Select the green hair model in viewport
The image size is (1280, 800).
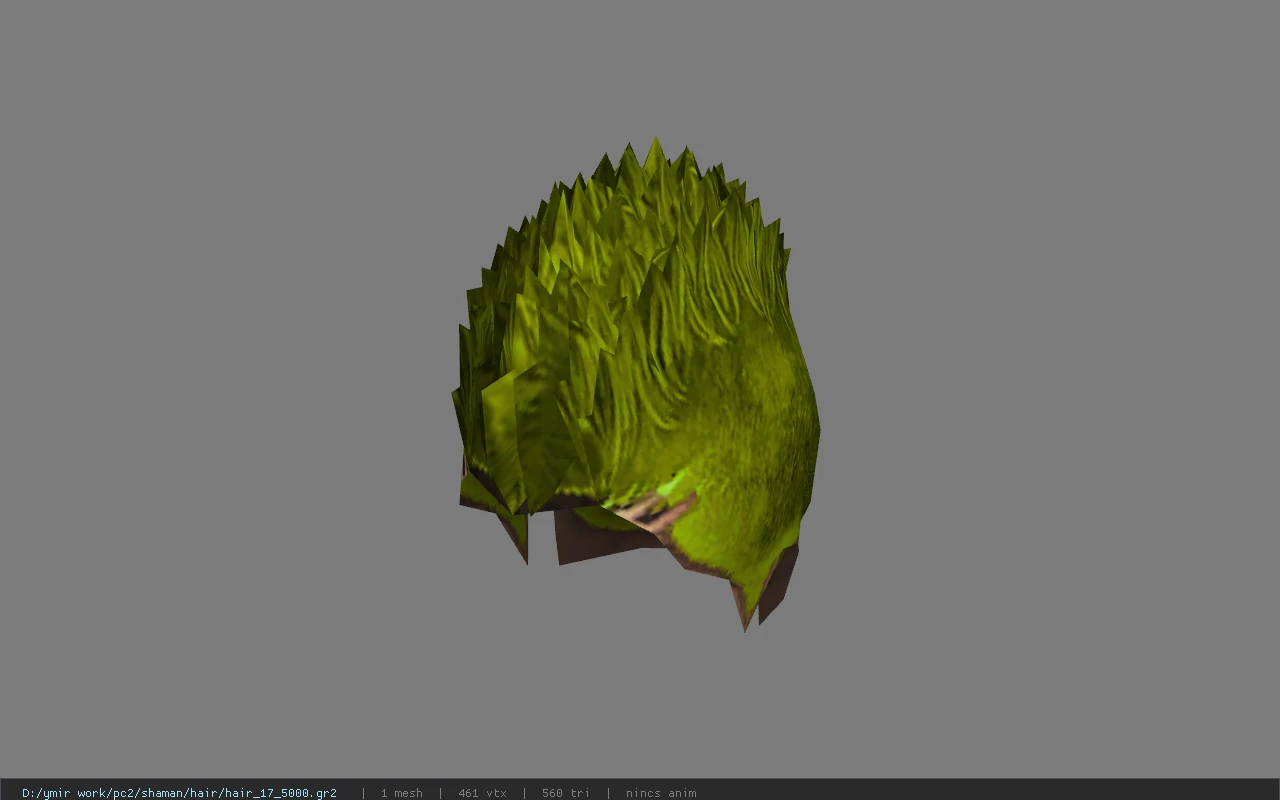(636, 385)
